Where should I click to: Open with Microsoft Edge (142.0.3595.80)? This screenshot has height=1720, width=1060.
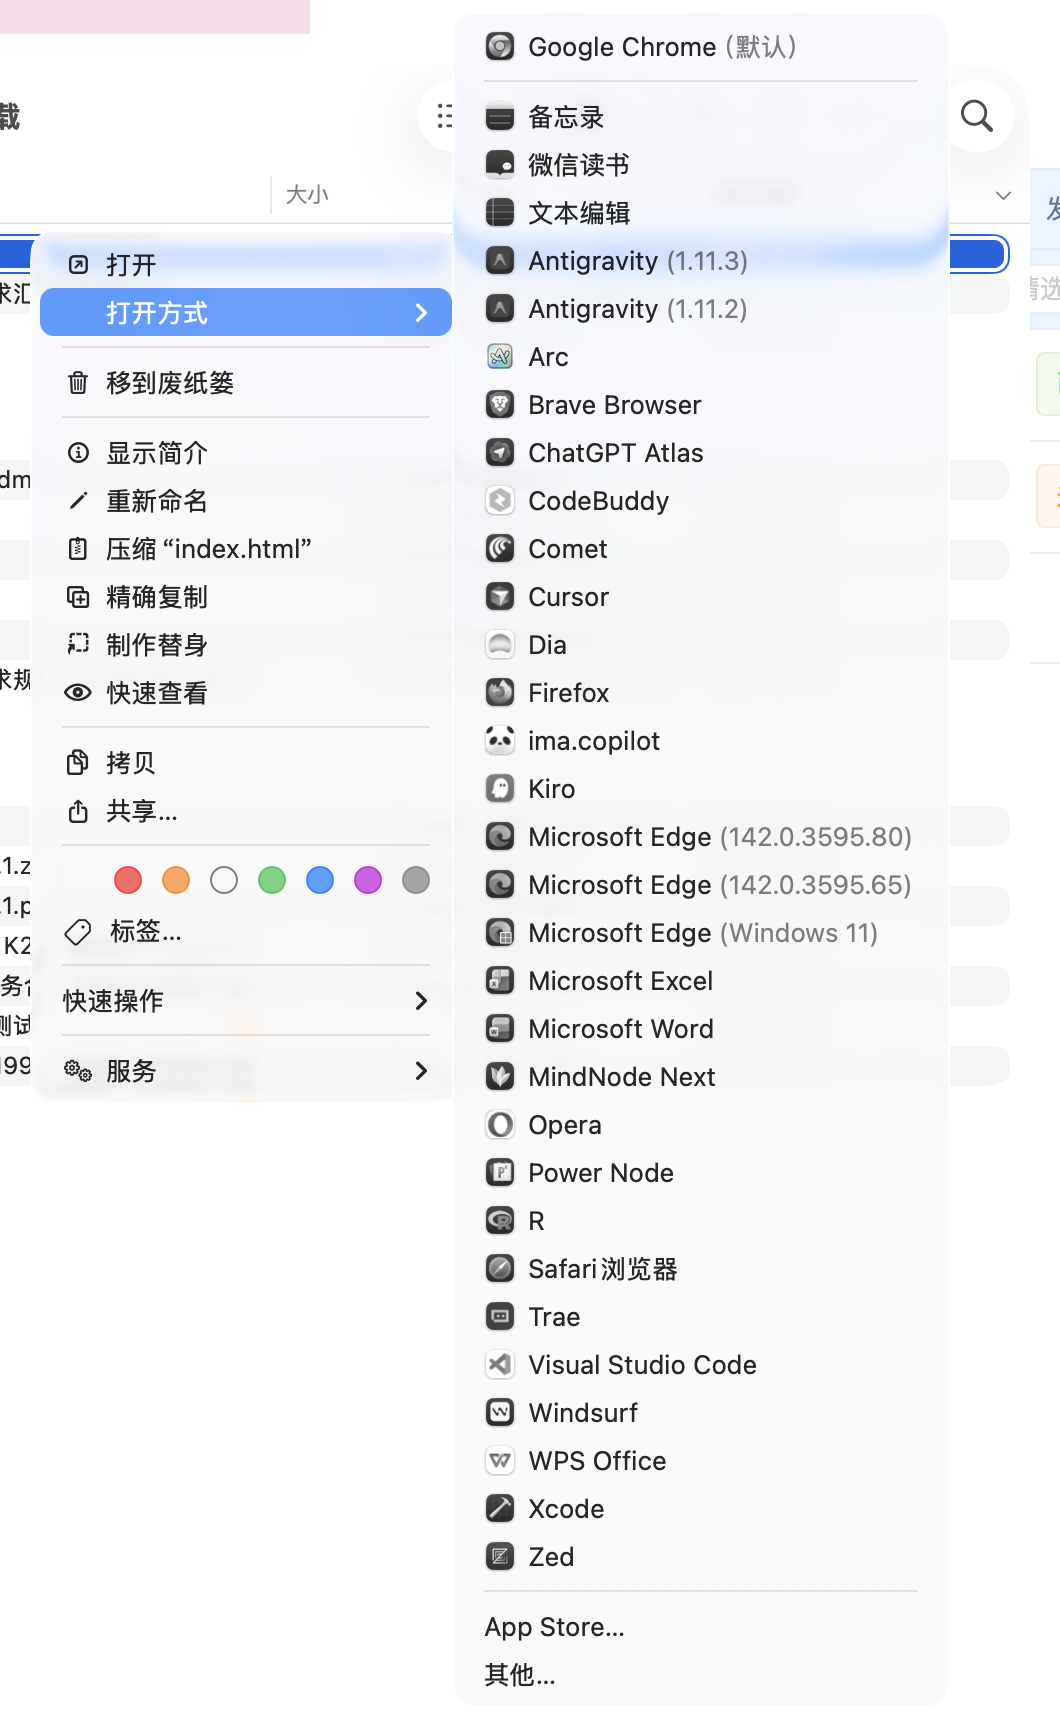pyautogui.click(x=701, y=836)
